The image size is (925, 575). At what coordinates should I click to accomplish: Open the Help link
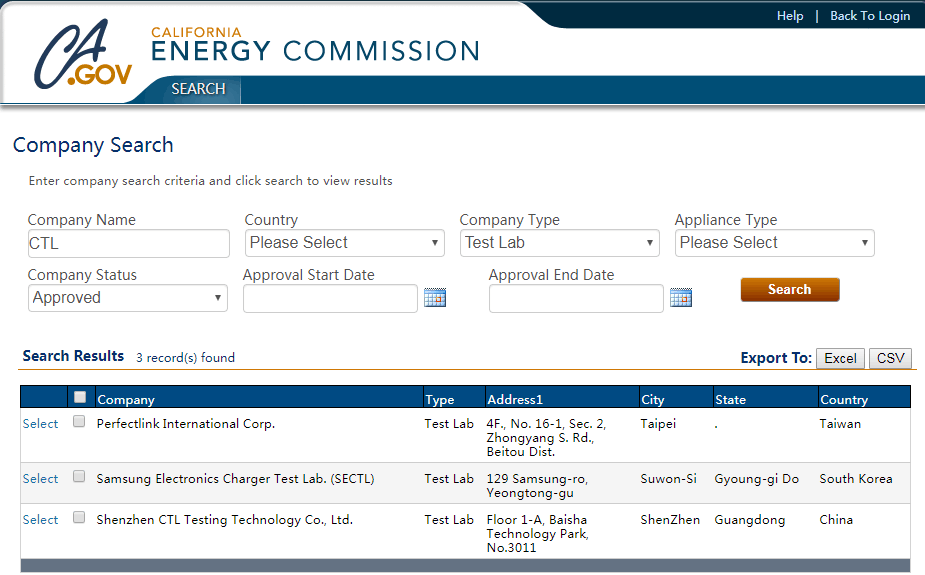pyautogui.click(x=790, y=16)
